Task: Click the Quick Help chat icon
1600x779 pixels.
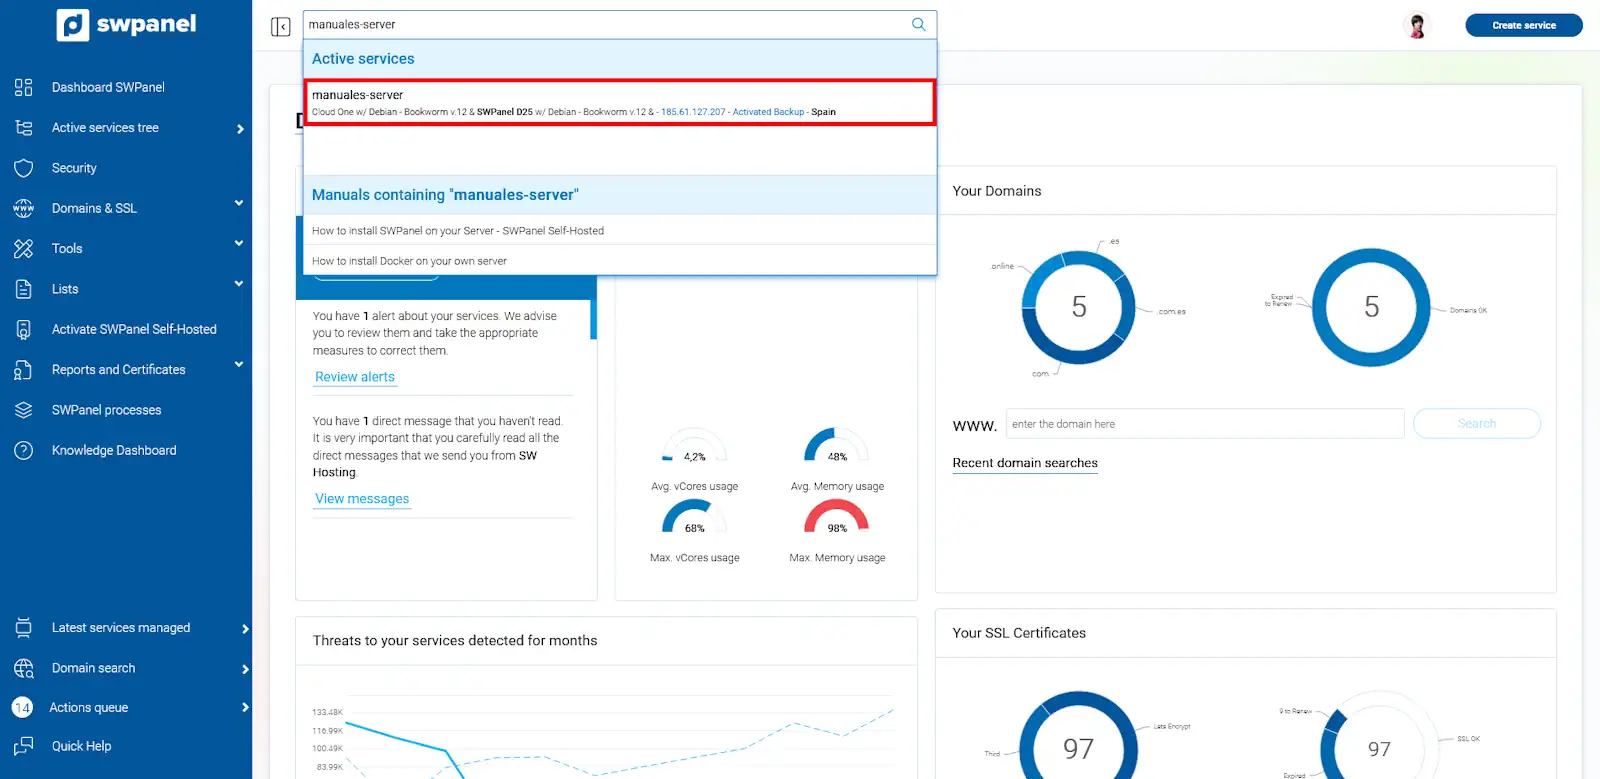Action: 24,746
